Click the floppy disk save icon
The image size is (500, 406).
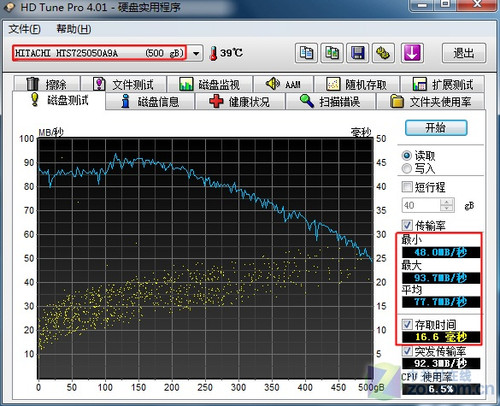point(357,53)
